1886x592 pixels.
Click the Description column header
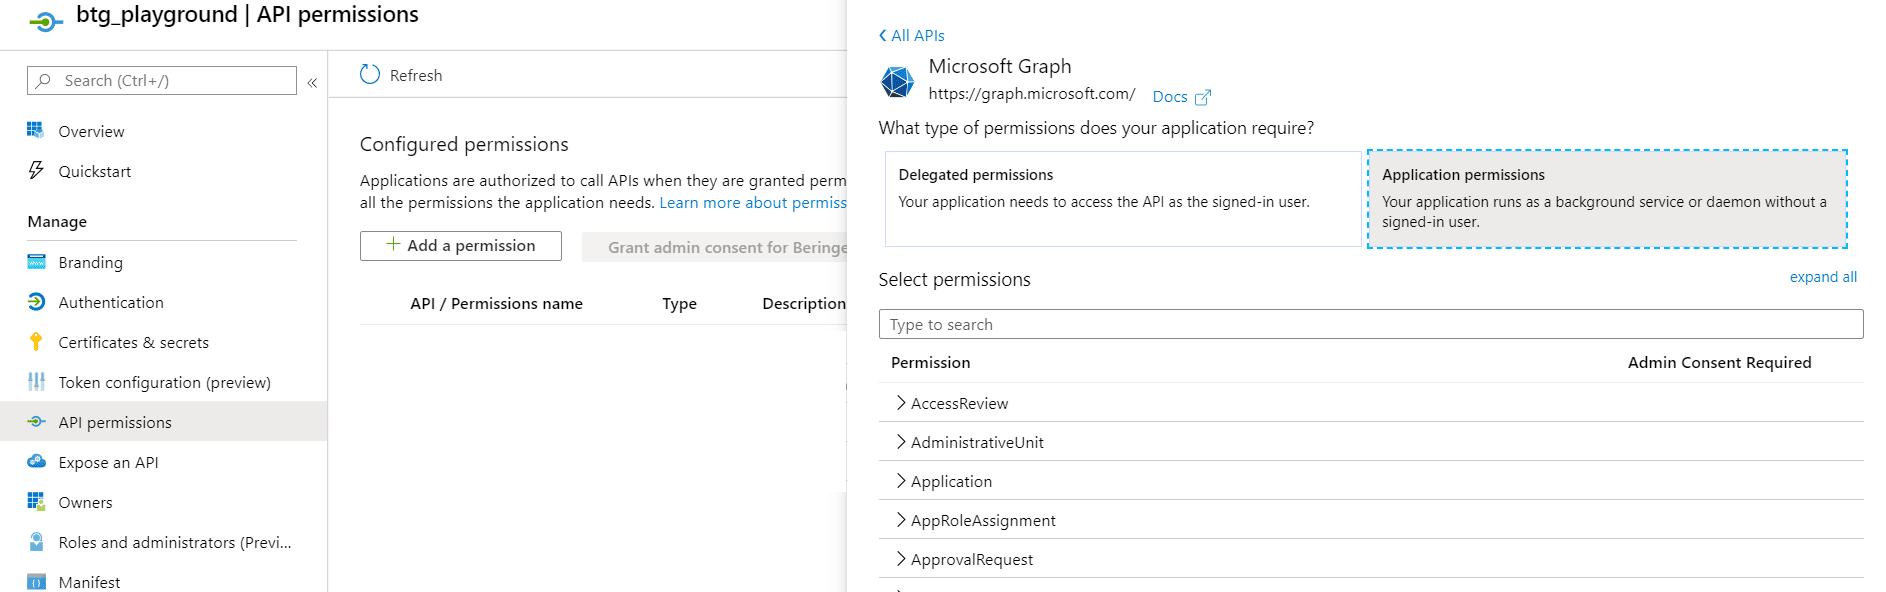coord(804,303)
